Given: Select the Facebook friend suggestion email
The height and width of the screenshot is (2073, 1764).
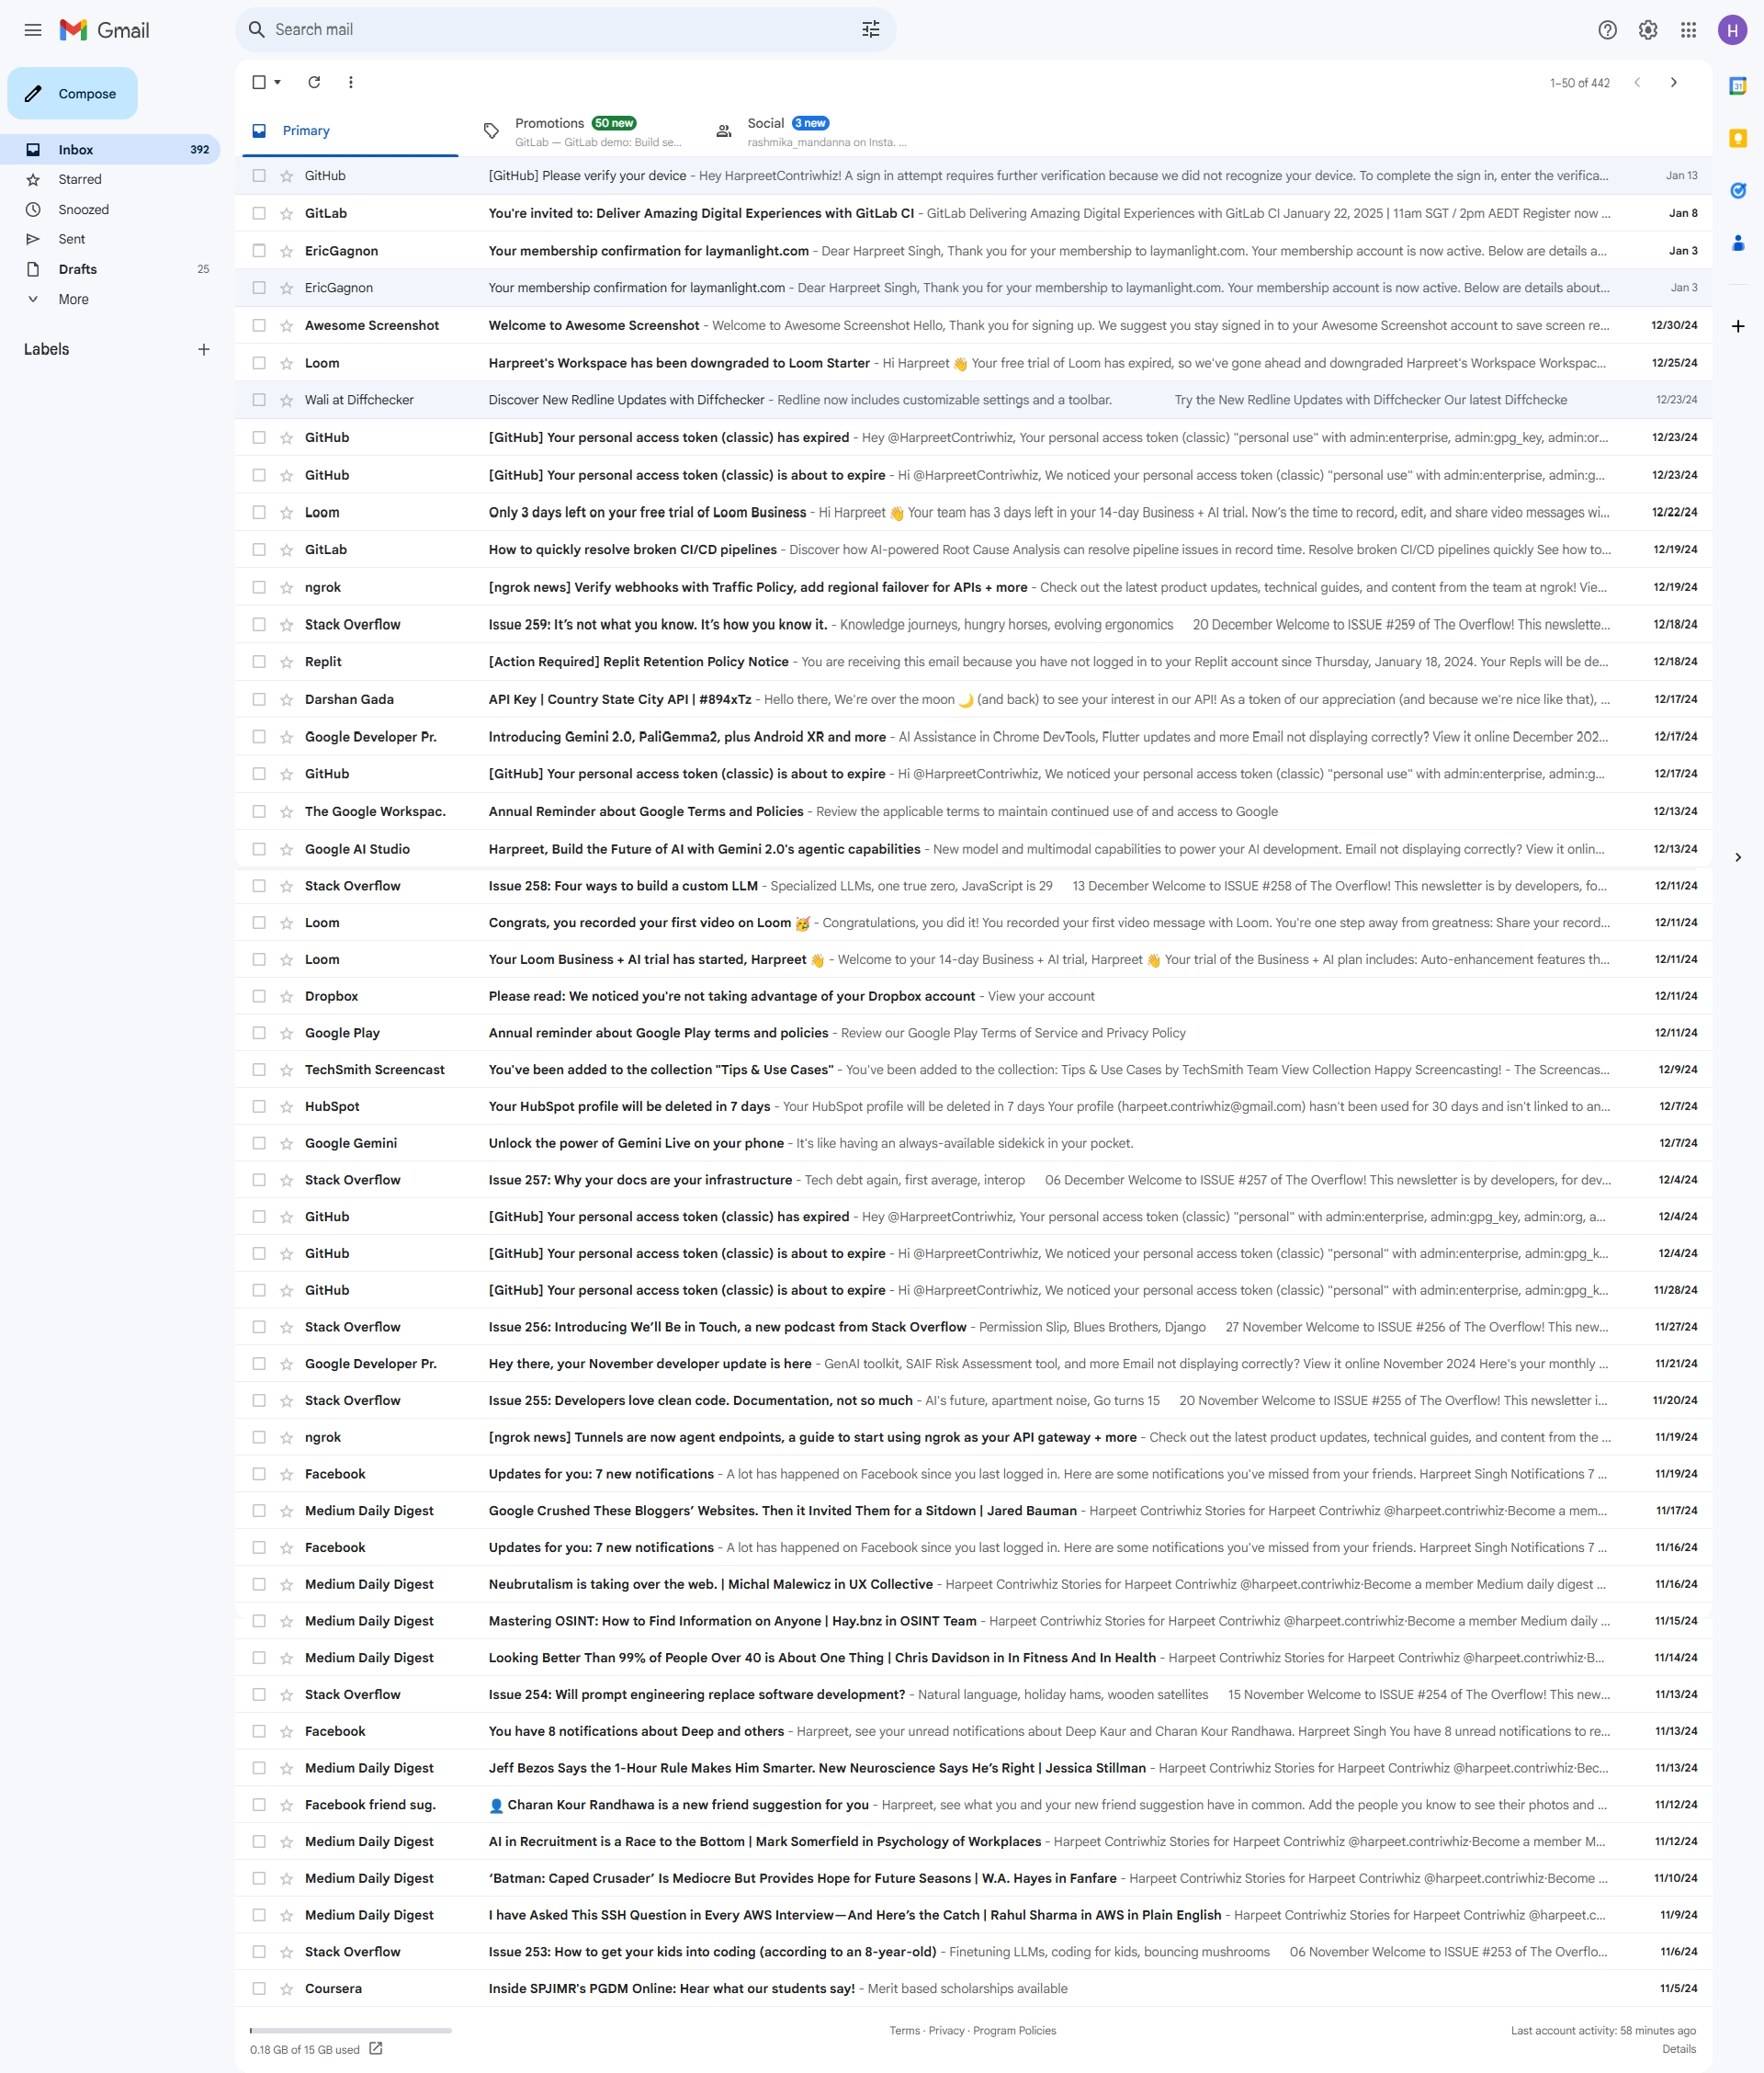Looking at the screenshot, I should 259,1805.
